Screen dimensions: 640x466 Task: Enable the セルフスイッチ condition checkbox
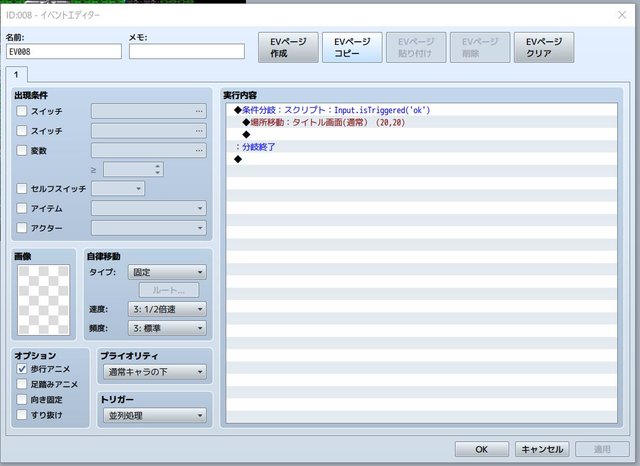pyautogui.click(x=22, y=189)
